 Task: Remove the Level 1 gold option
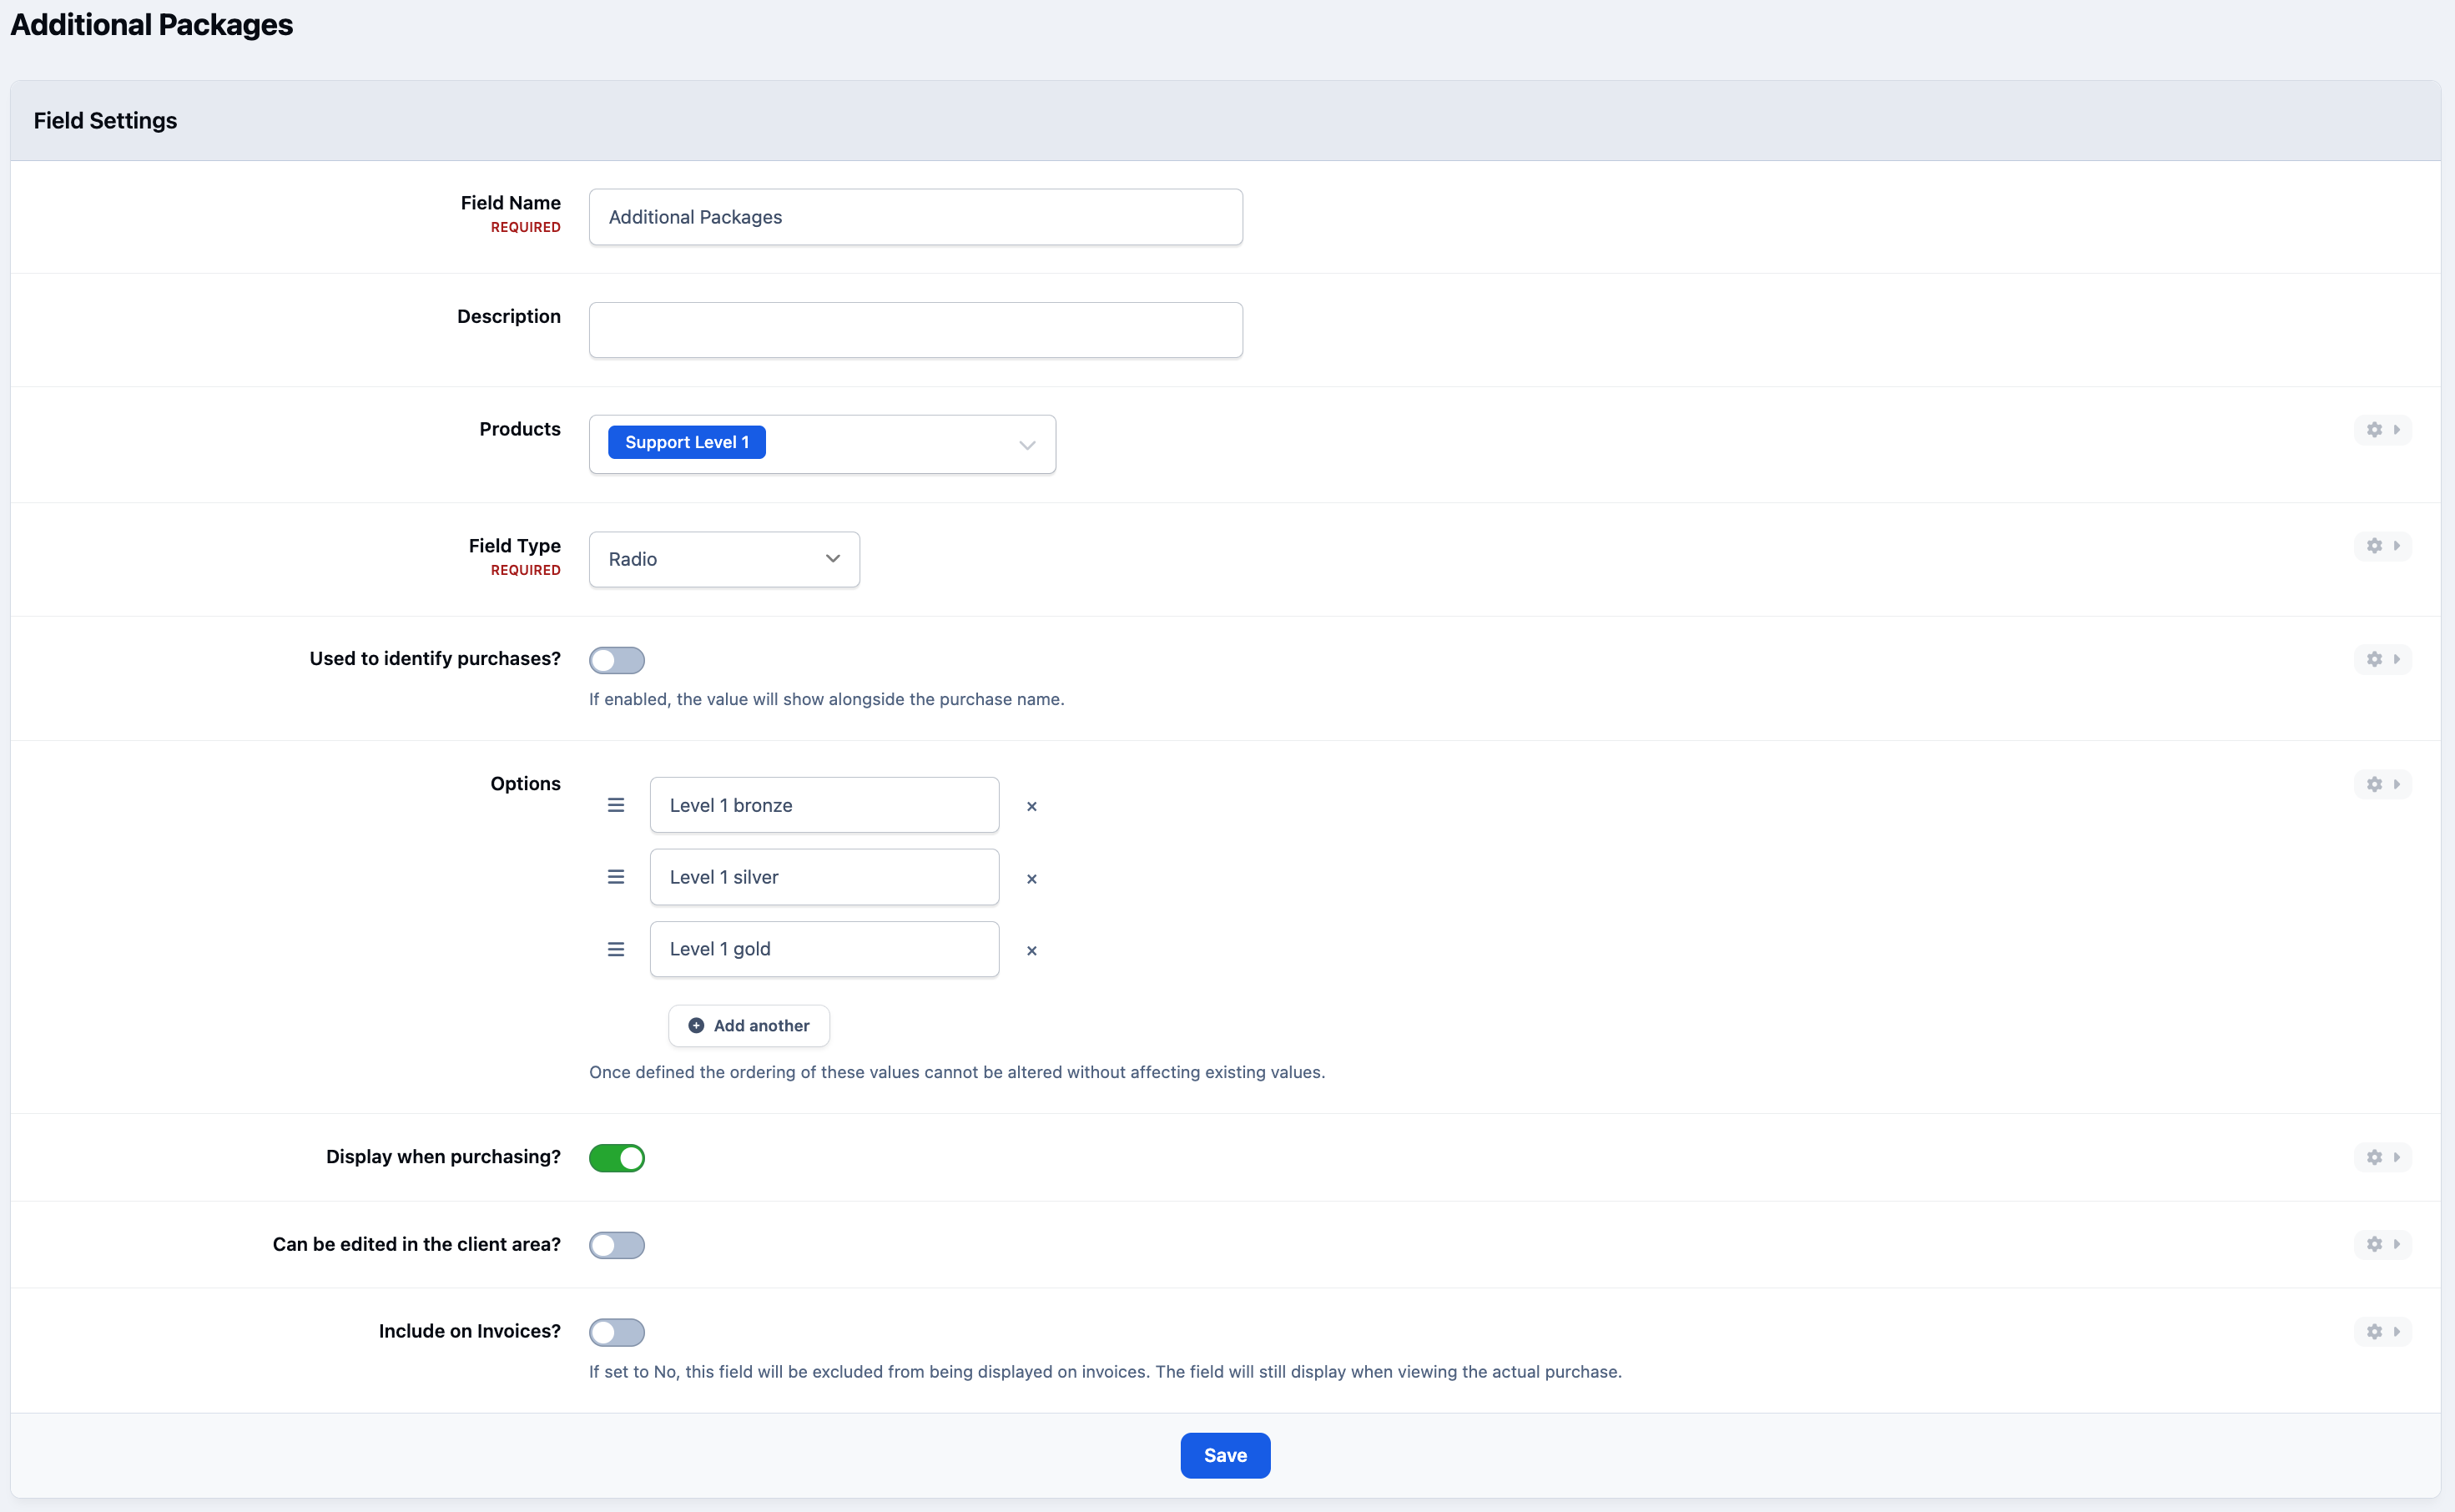[x=1032, y=951]
